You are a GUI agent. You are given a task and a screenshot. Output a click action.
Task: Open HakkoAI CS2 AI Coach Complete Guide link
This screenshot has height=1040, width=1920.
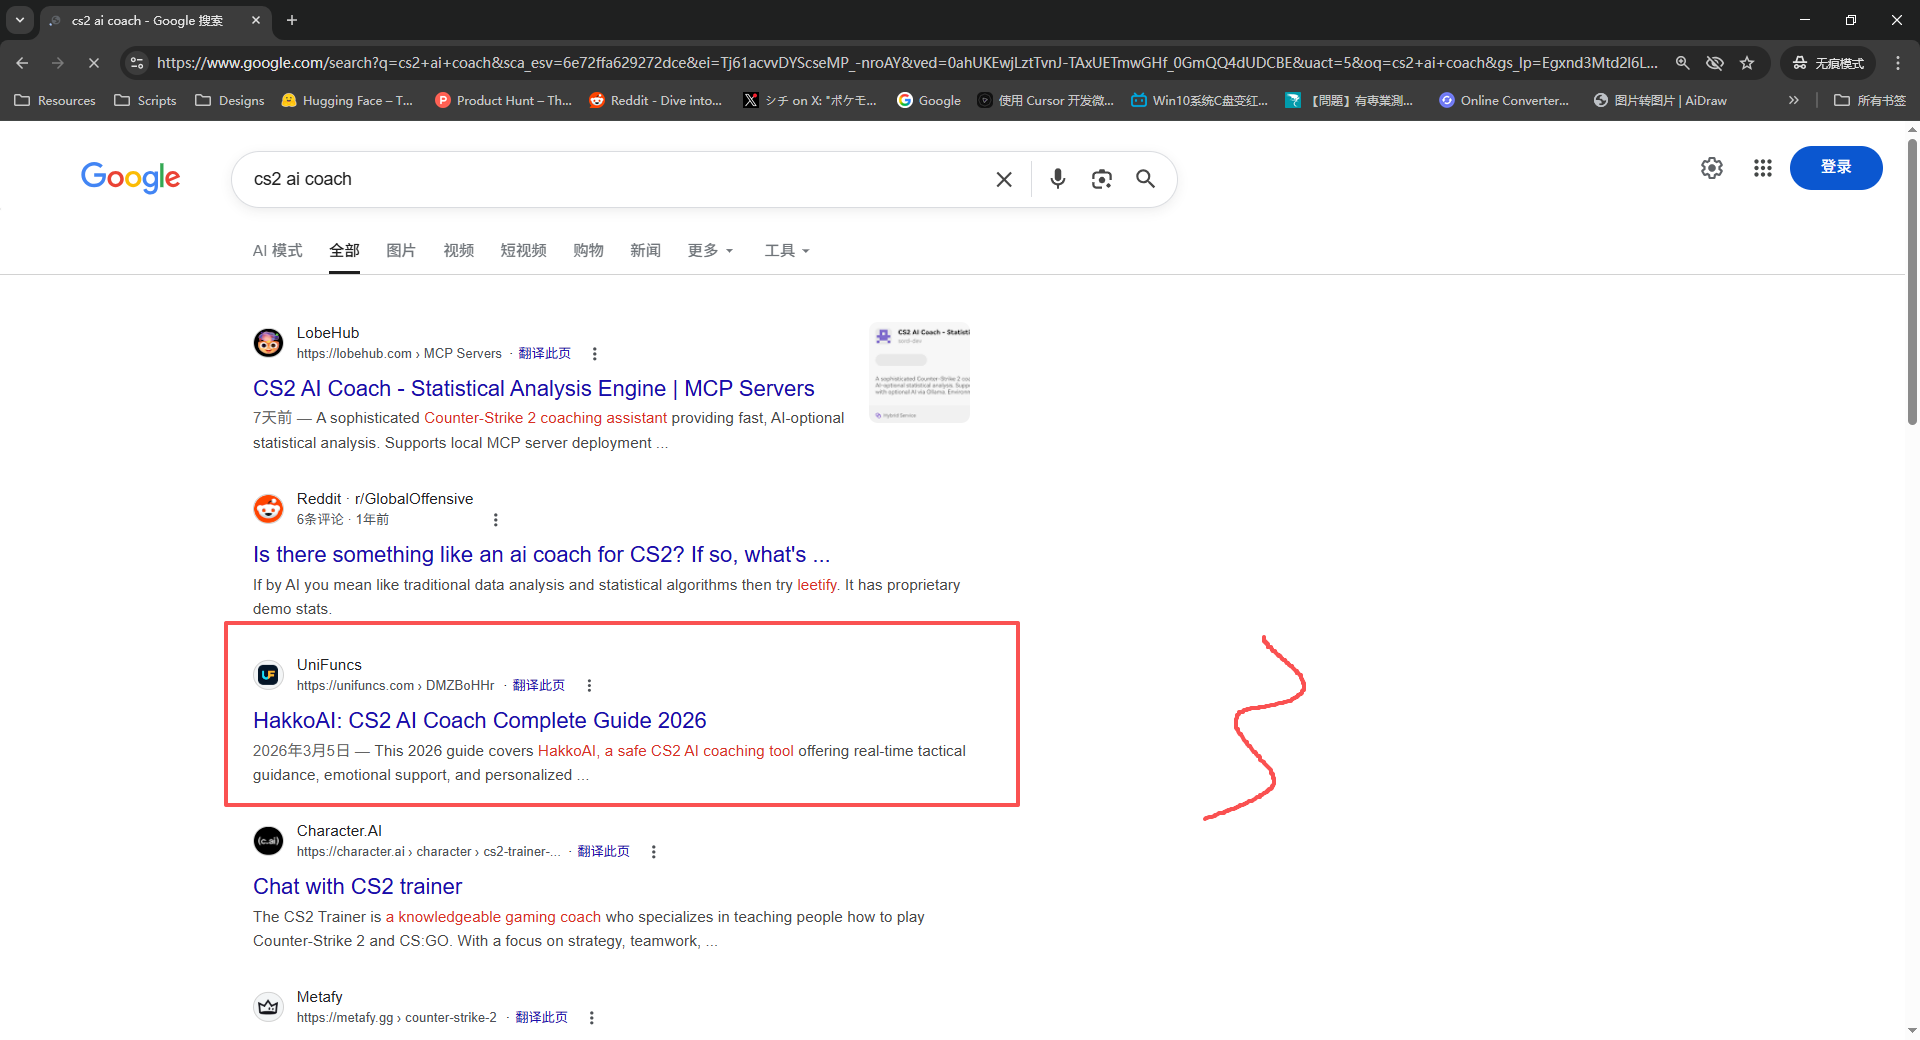pyautogui.click(x=479, y=720)
